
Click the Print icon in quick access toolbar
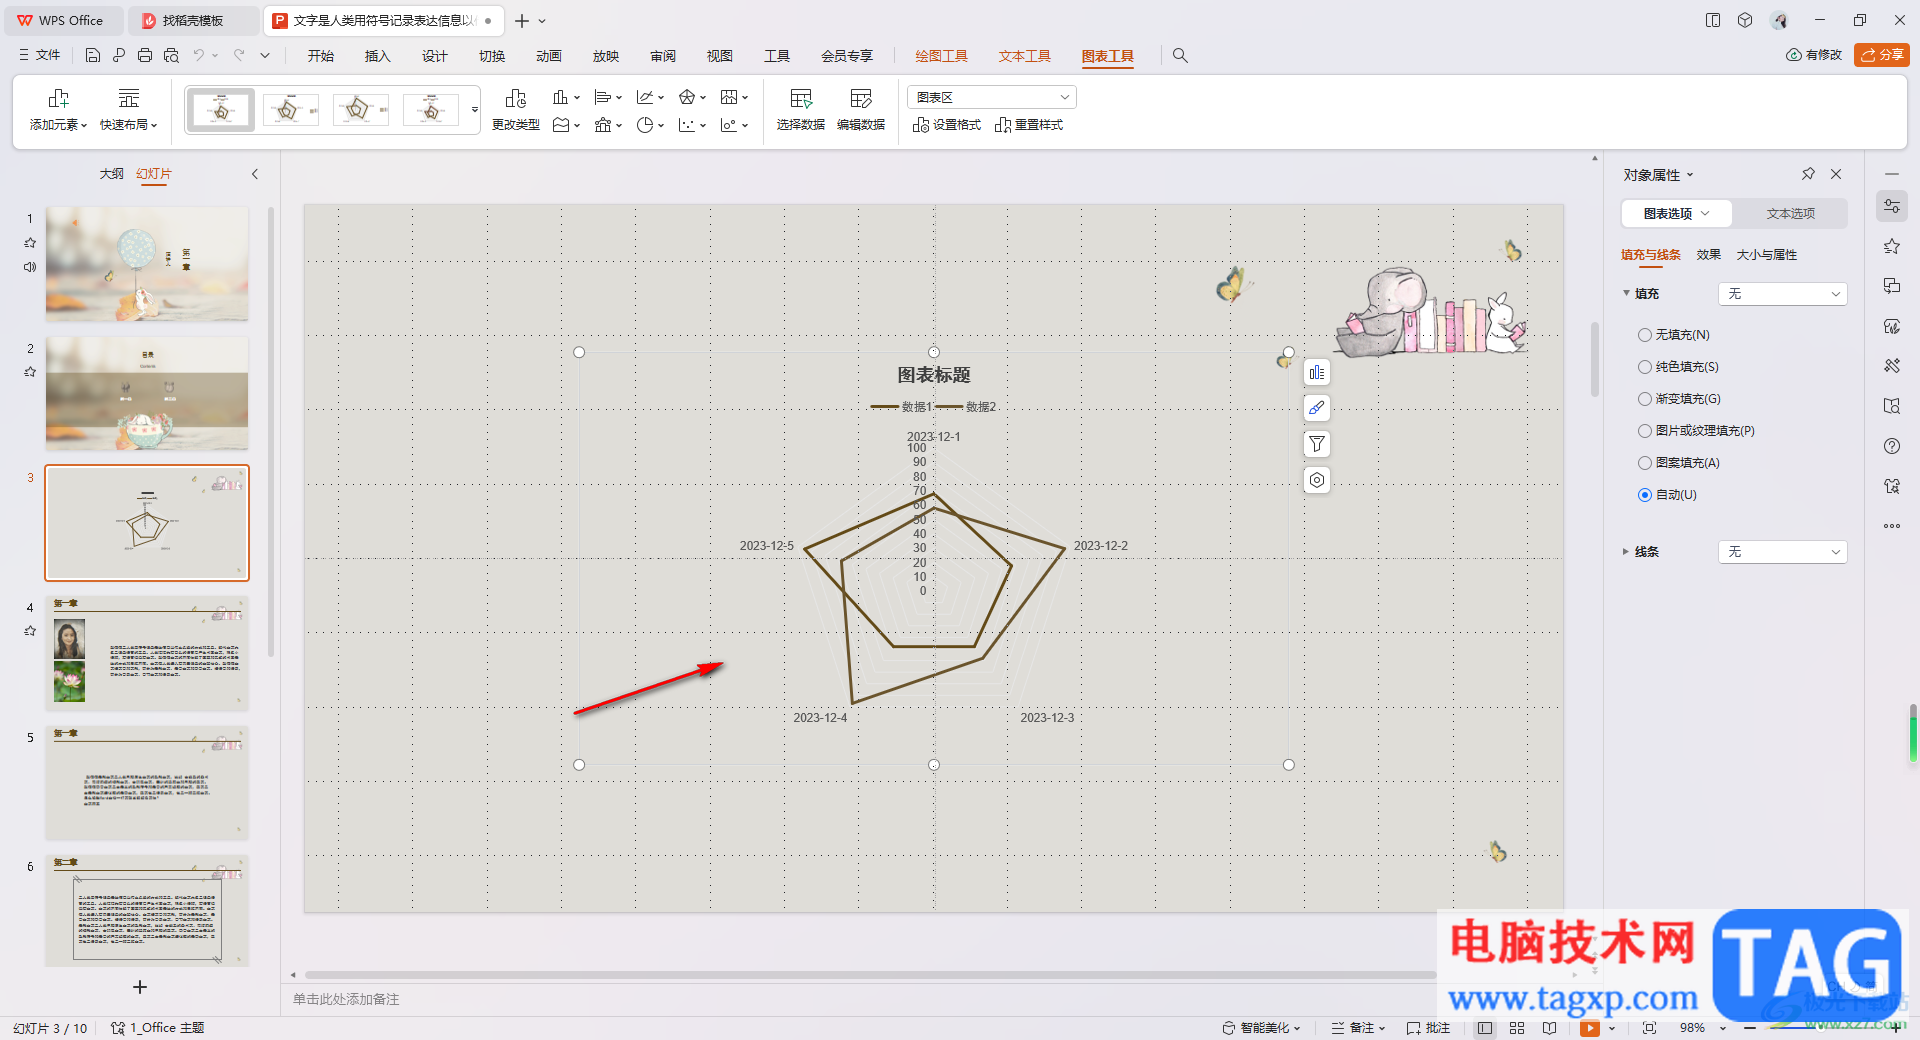point(145,56)
